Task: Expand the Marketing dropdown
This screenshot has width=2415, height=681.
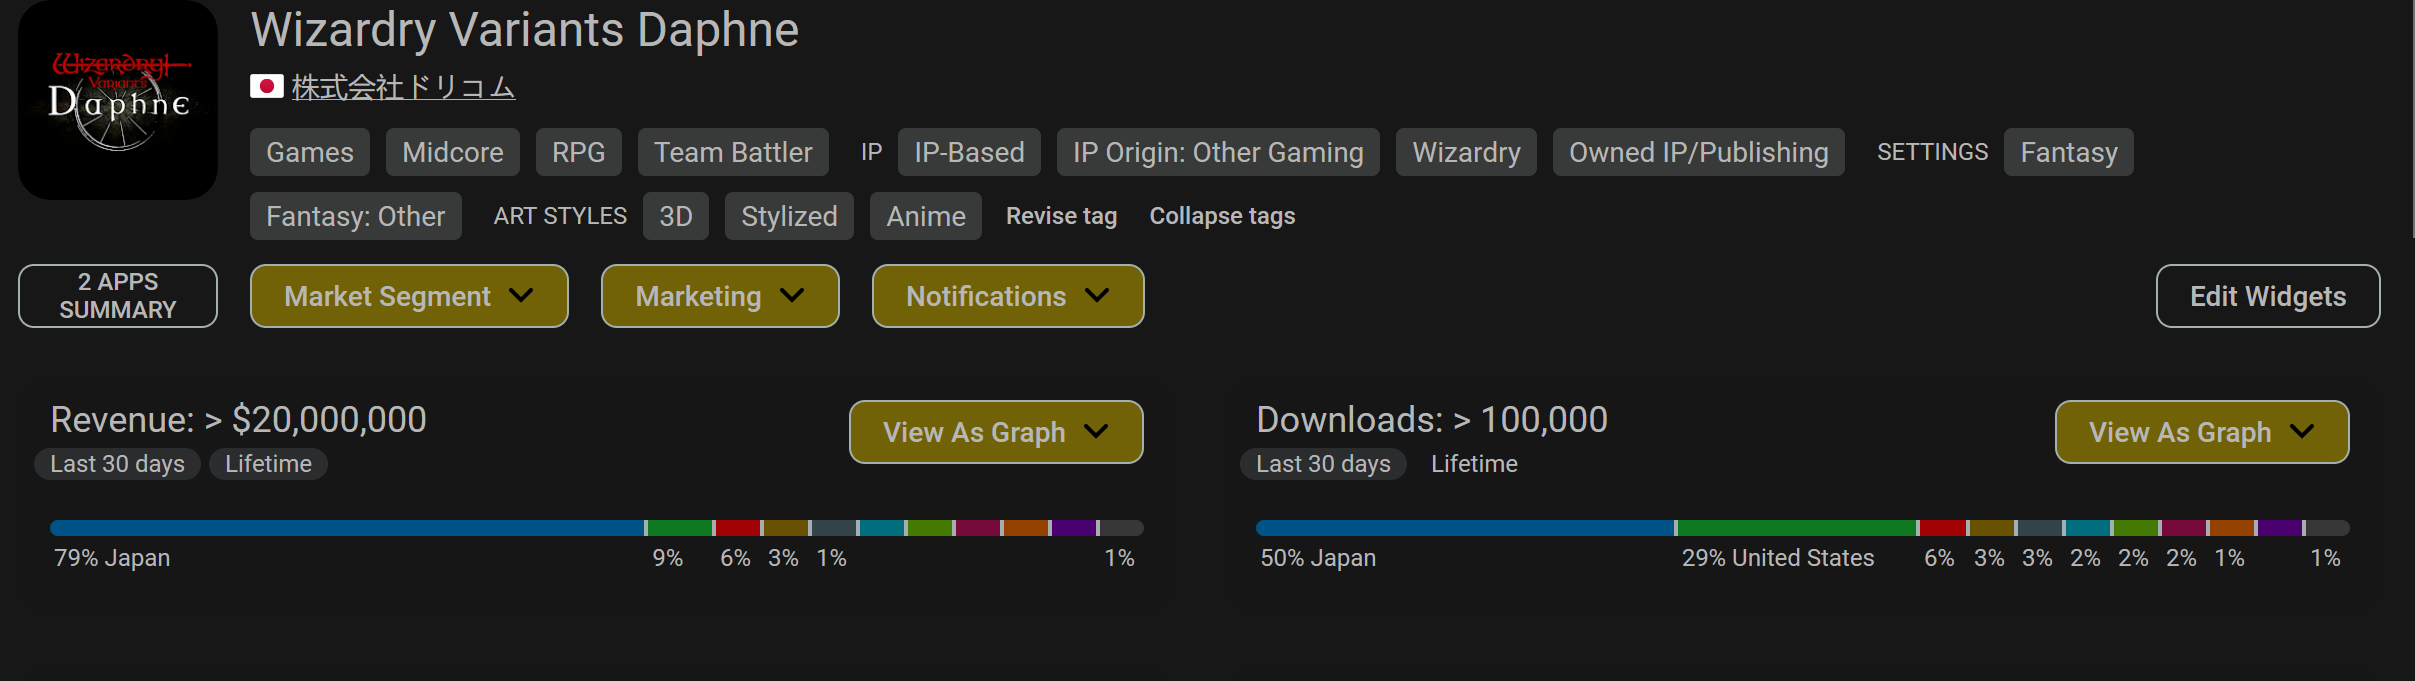Action: click(720, 296)
